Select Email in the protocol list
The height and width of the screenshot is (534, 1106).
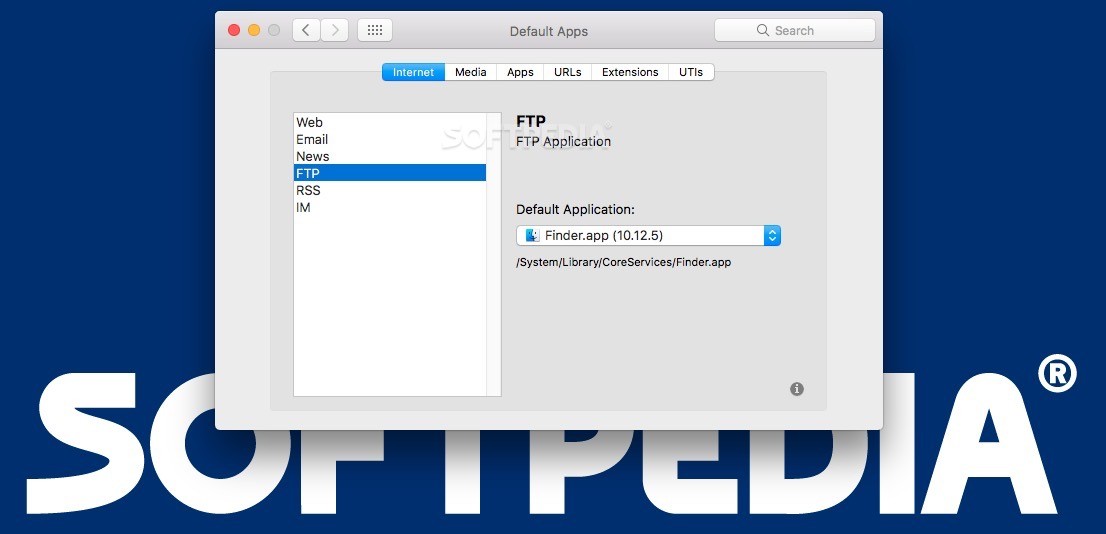point(389,140)
